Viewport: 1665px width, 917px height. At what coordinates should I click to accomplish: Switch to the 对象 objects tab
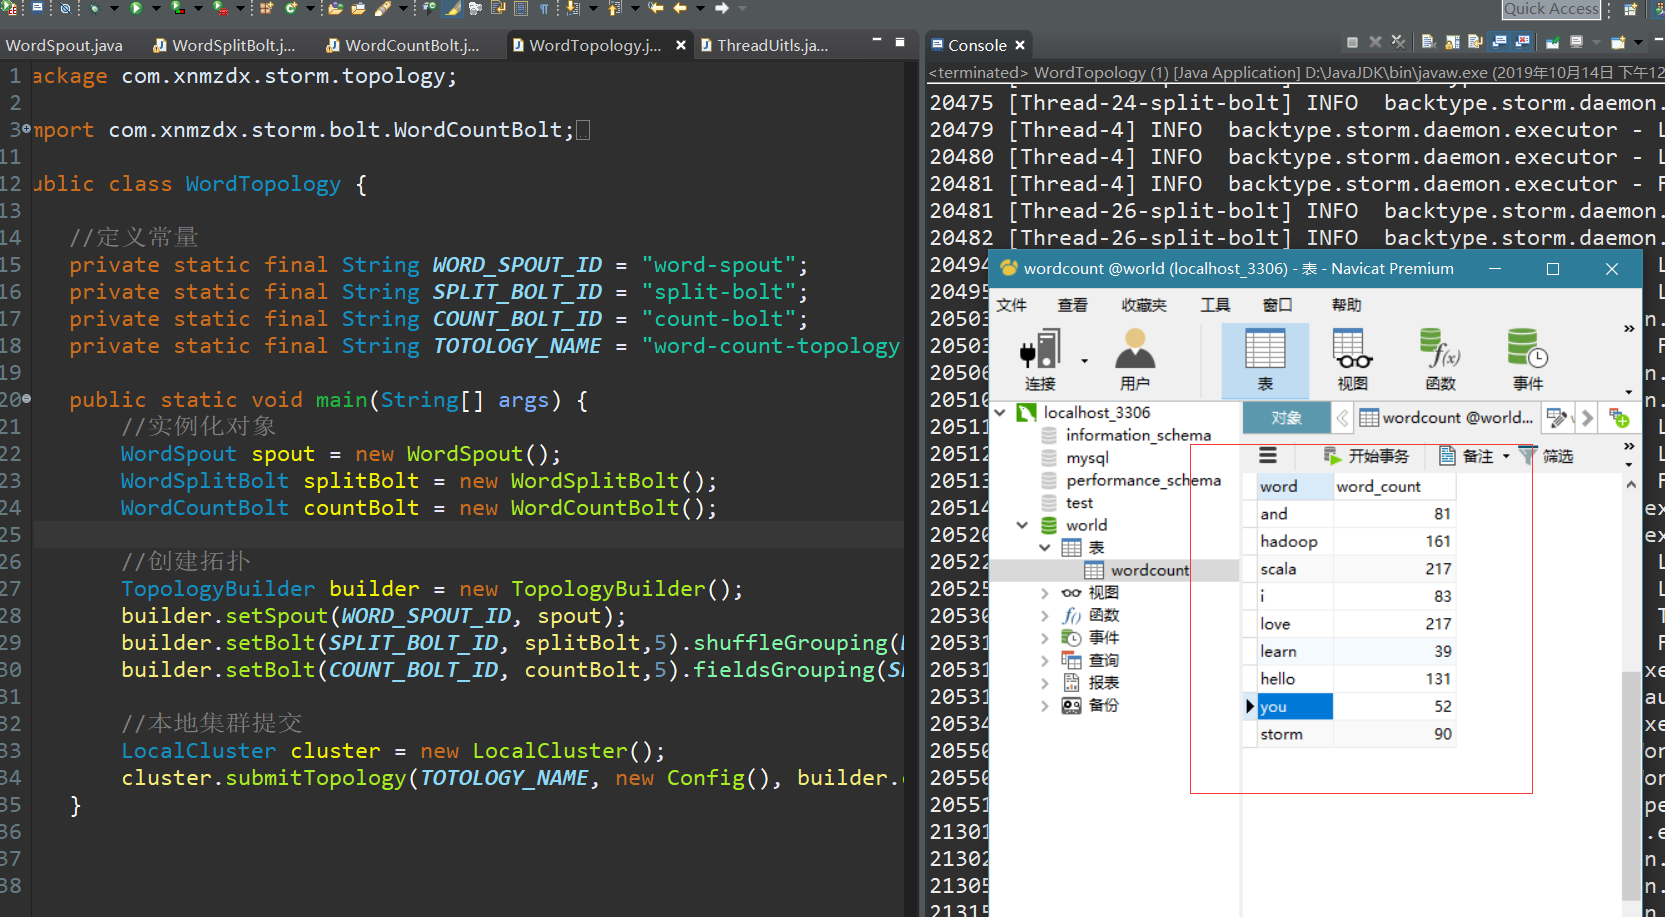[x=1286, y=418]
